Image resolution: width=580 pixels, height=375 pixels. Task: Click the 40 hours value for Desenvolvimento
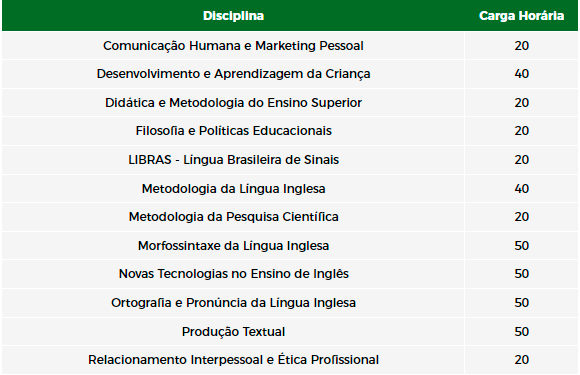click(x=522, y=74)
